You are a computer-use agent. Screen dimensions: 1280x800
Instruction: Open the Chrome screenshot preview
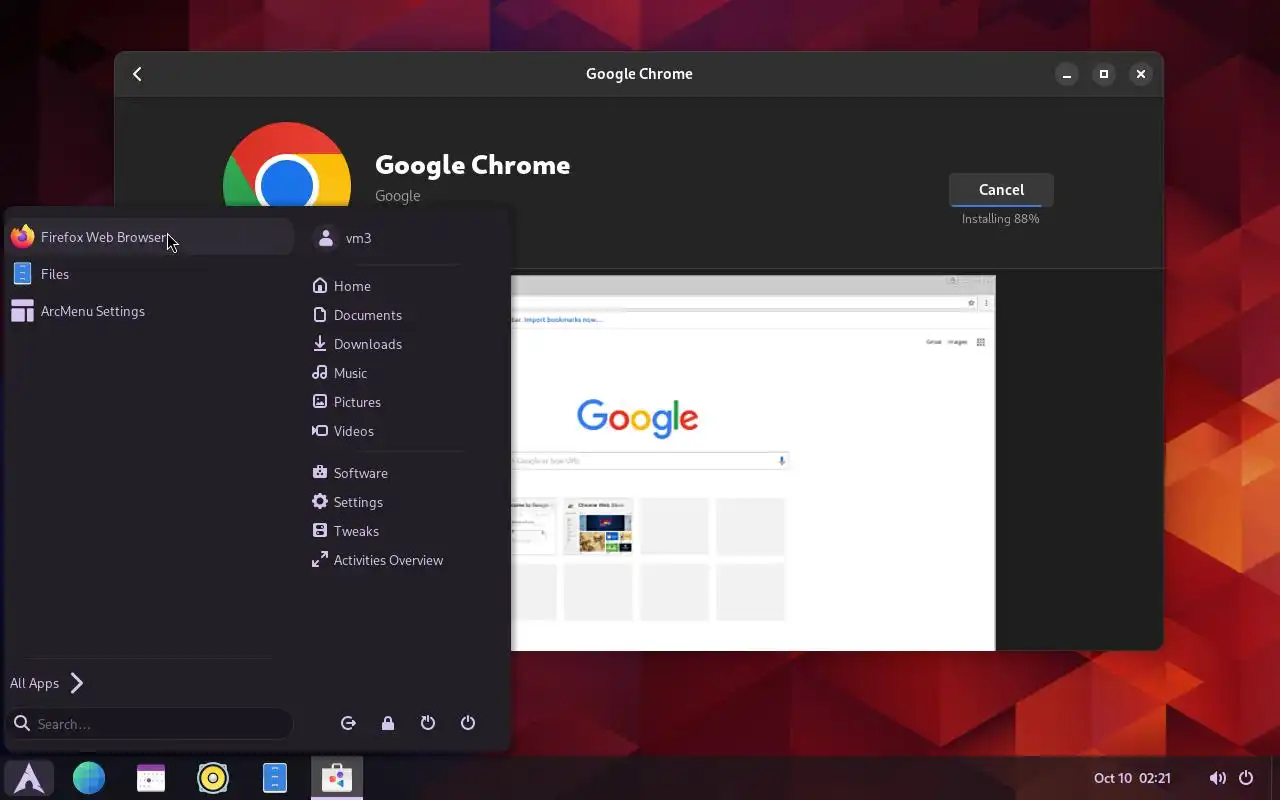tap(753, 463)
